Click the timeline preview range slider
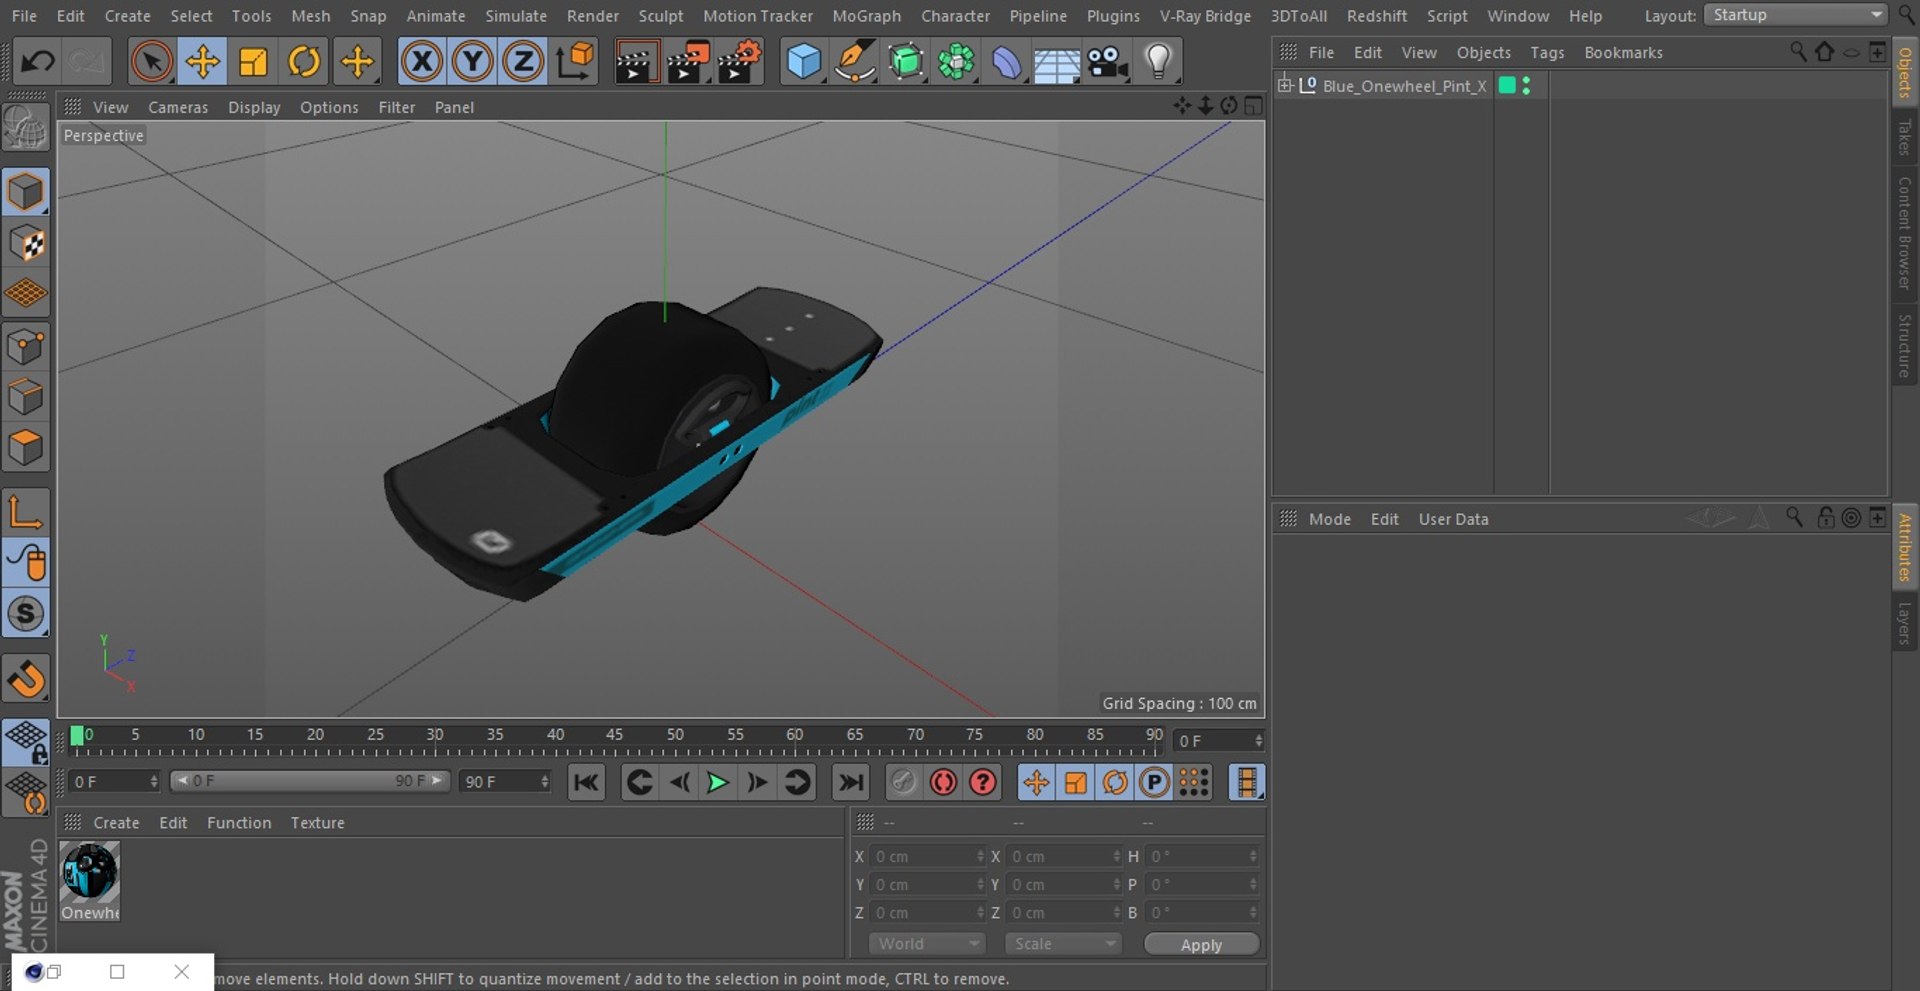Image resolution: width=1920 pixels, height=991 pixels. click(x=309, y=780)
